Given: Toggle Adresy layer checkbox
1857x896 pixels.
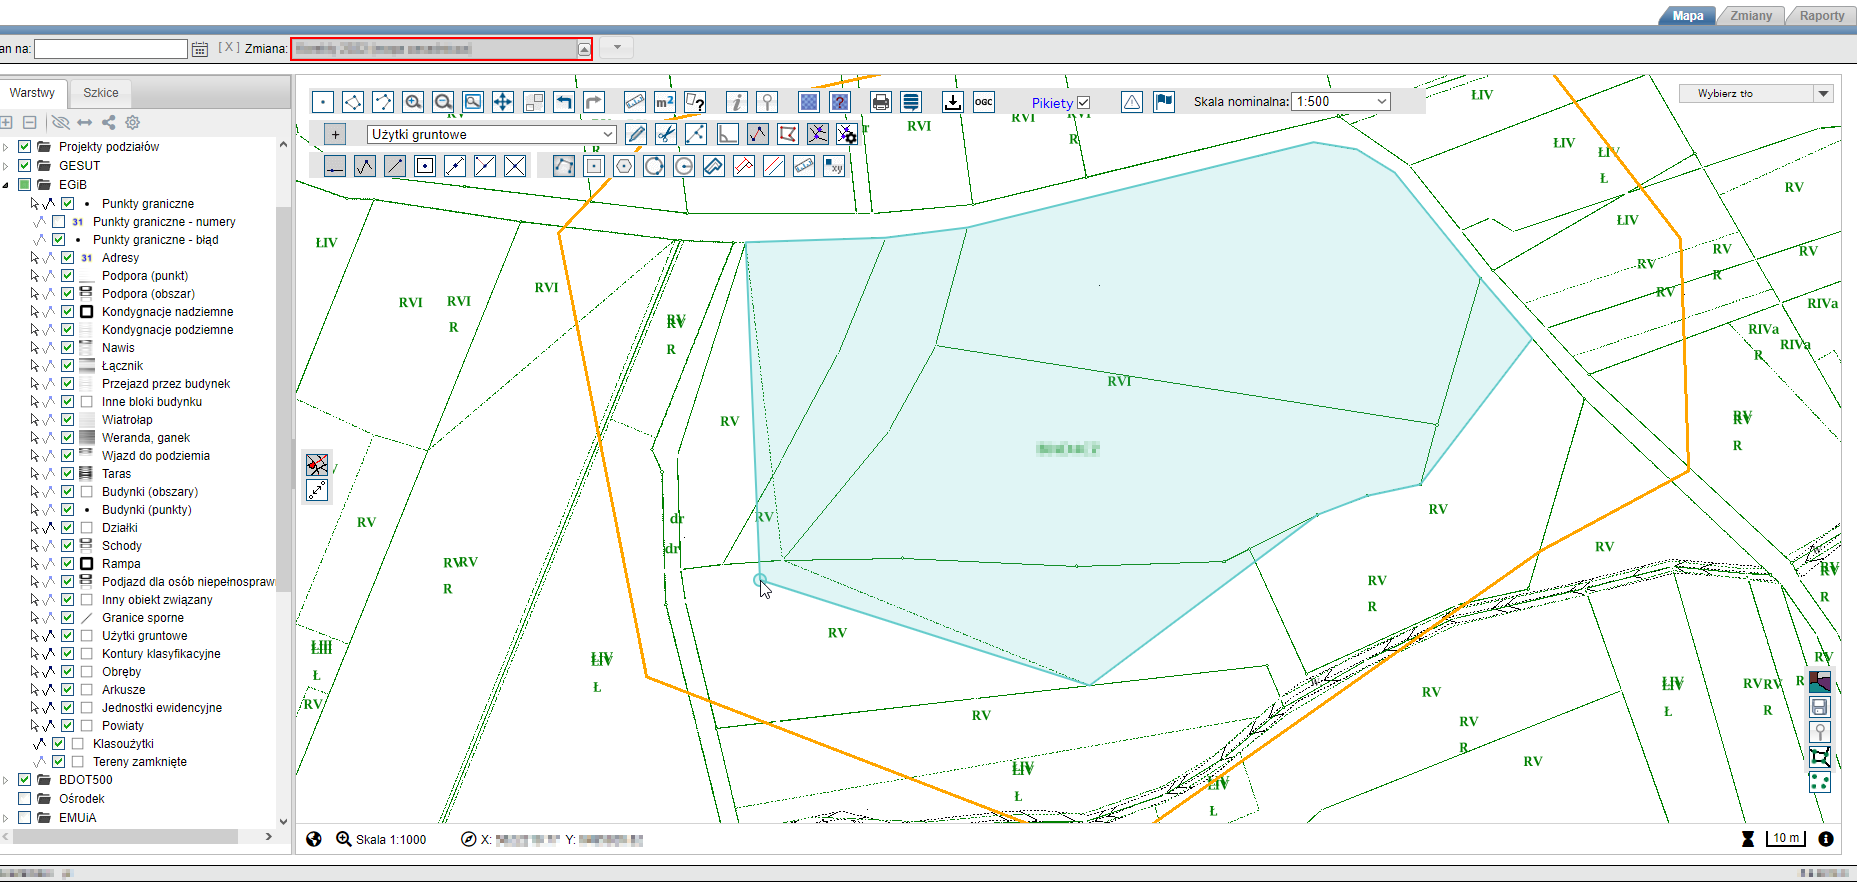Looking at the screenshot, I should 67,258.
